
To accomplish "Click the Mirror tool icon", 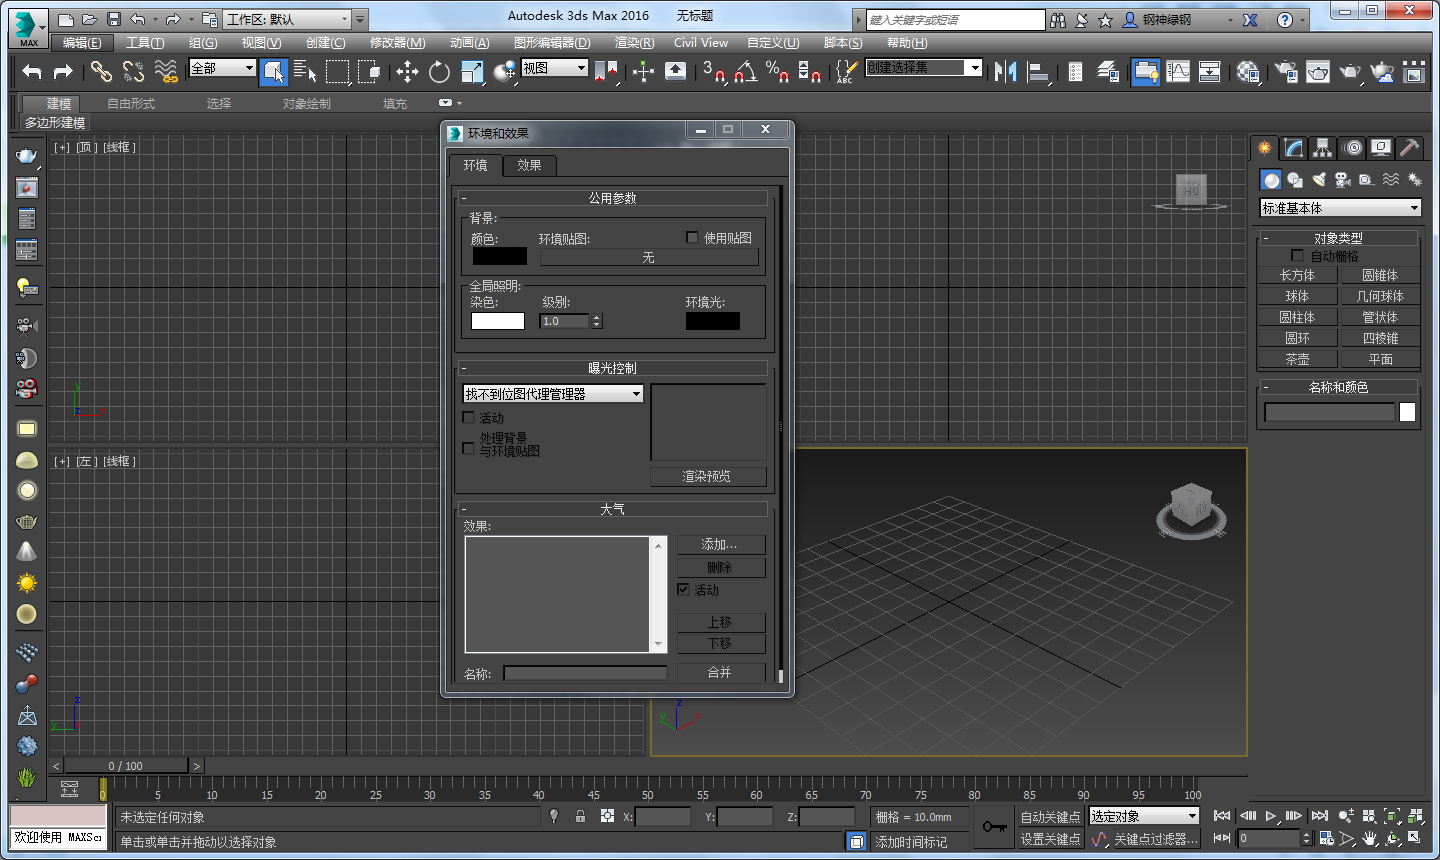I will click(1006, 71).
